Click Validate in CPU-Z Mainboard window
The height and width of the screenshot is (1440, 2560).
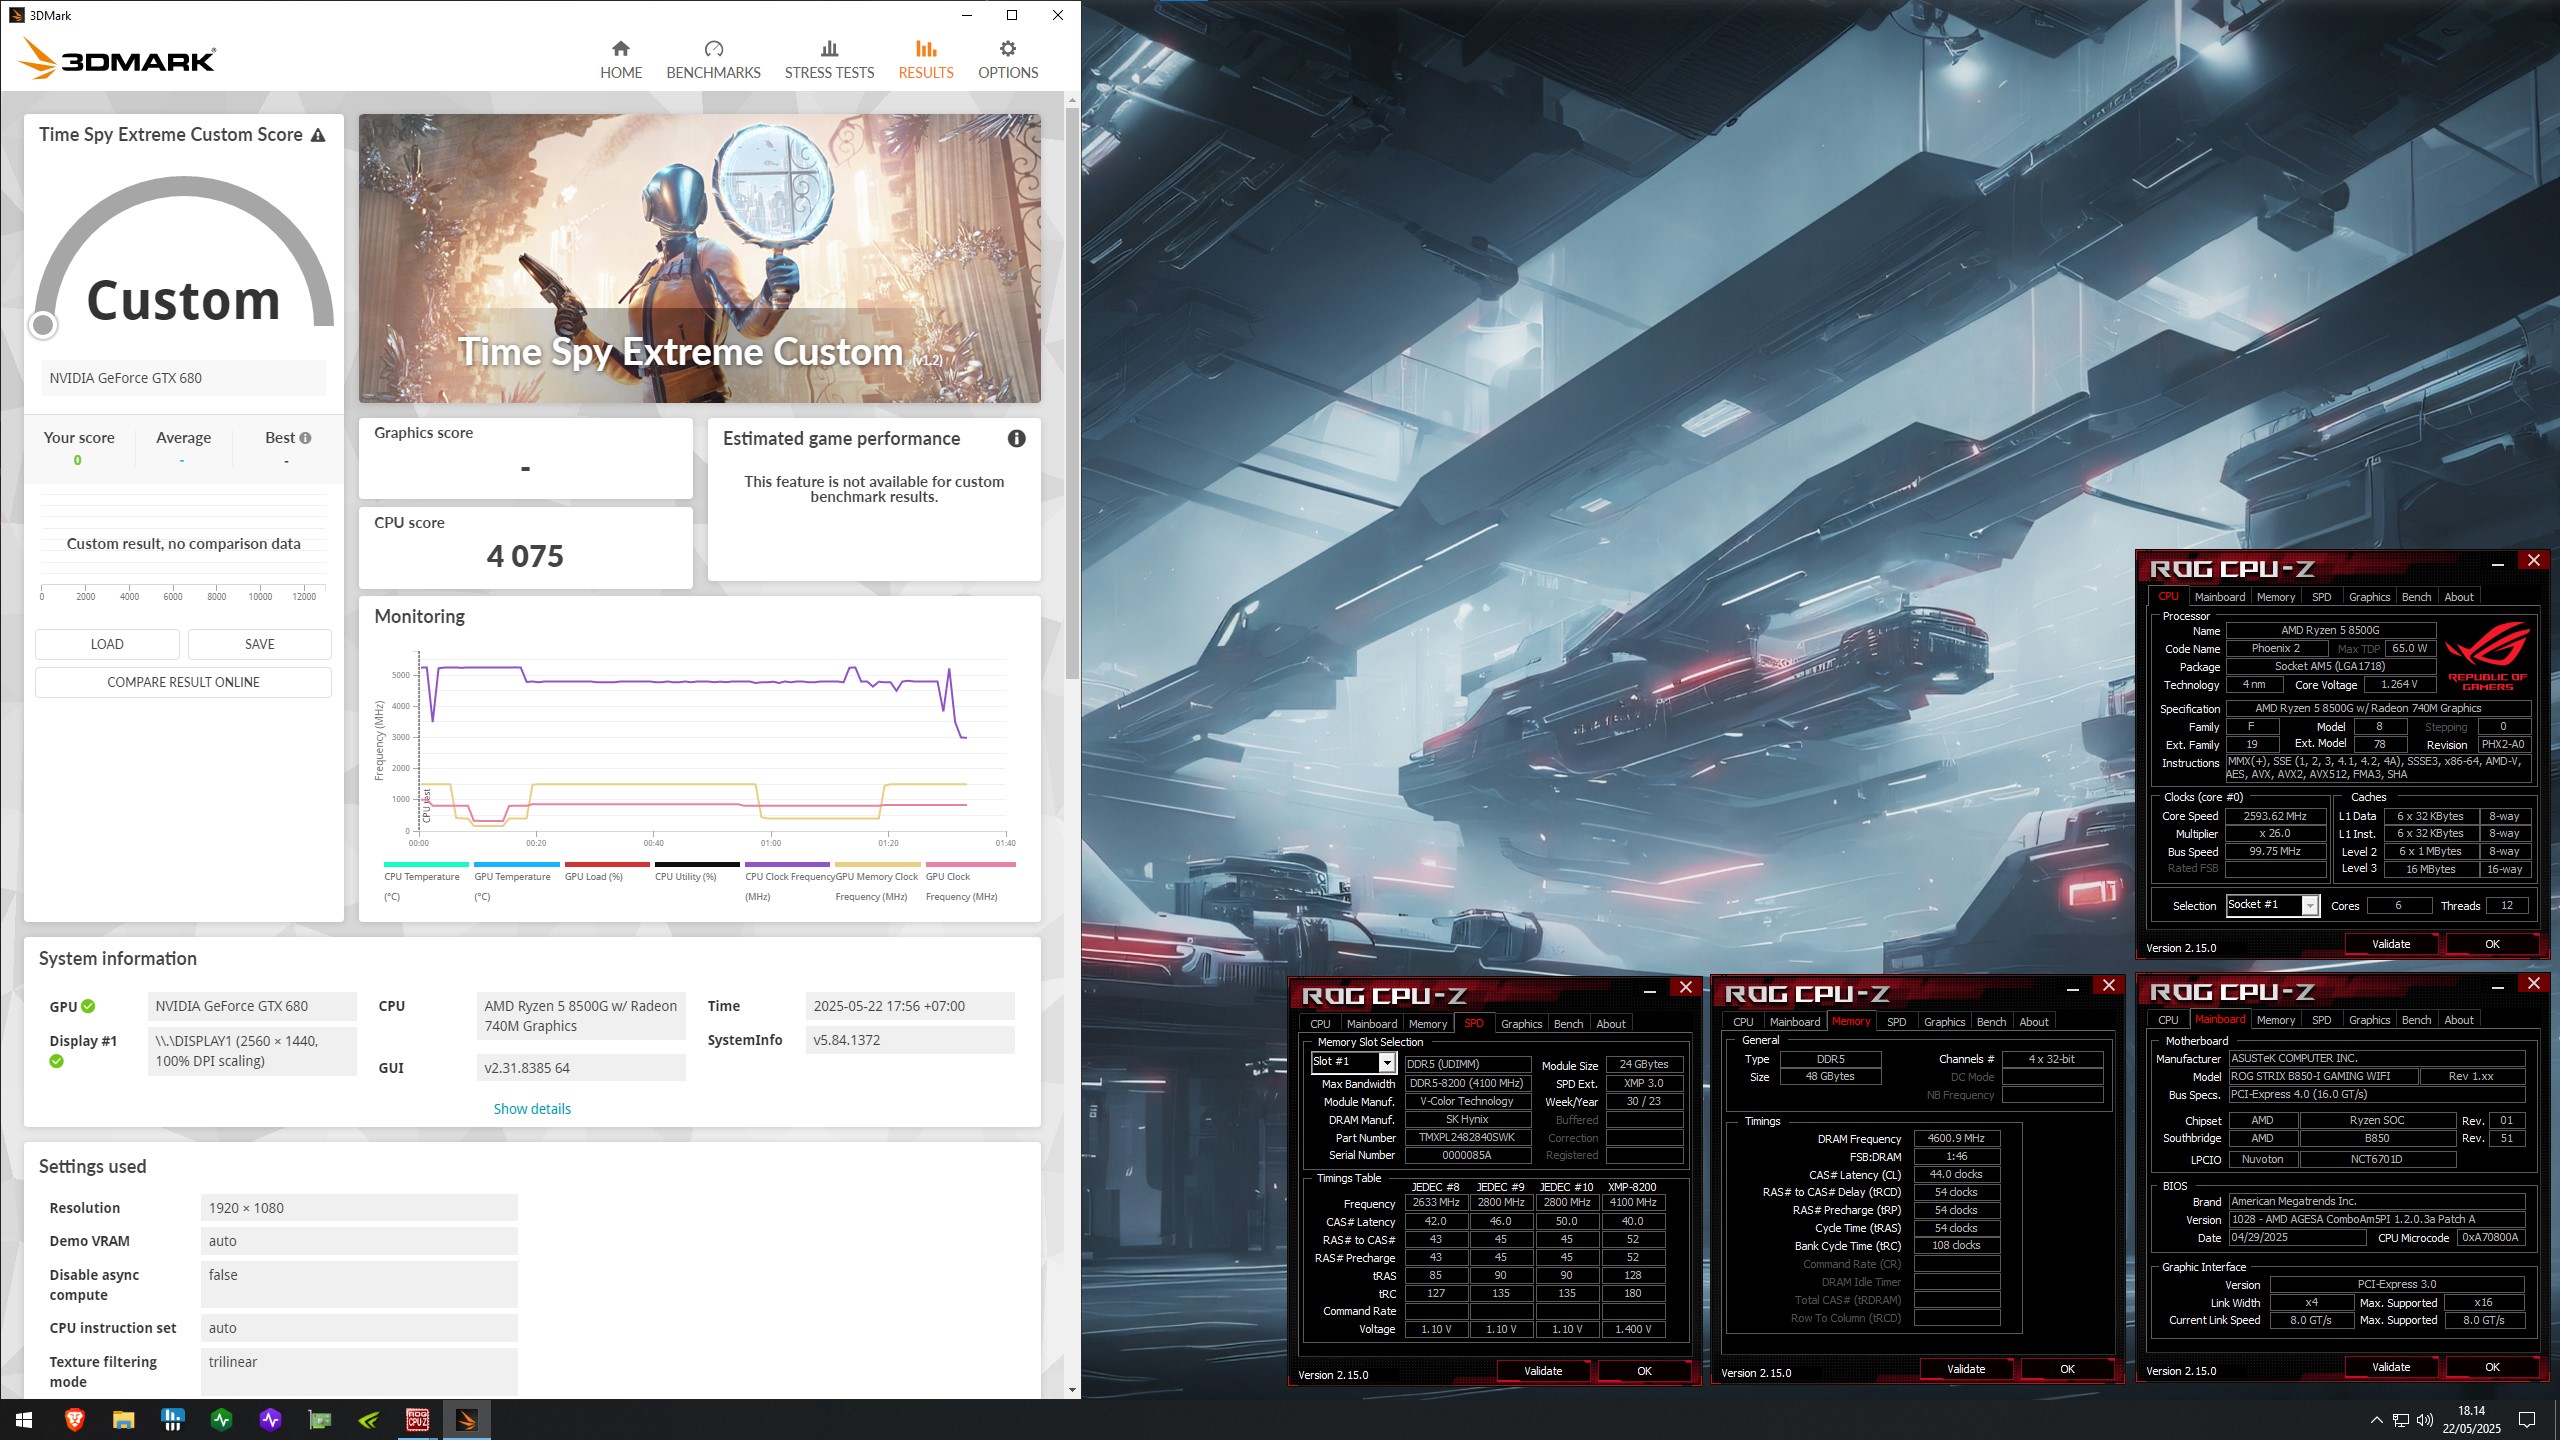tap(2391, 1367)
